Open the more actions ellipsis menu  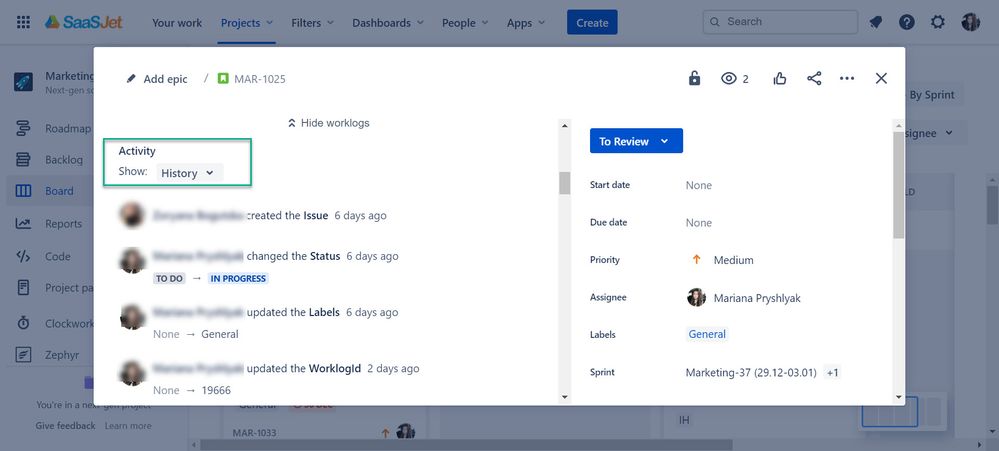(847, 78)
